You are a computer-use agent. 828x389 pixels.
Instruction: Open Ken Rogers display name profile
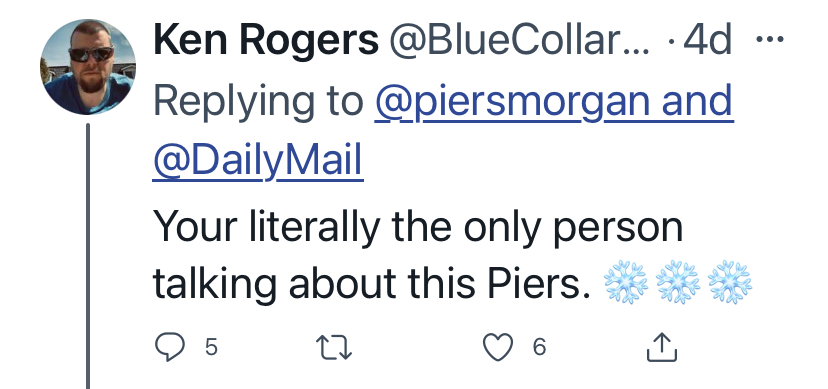point(266,41)
